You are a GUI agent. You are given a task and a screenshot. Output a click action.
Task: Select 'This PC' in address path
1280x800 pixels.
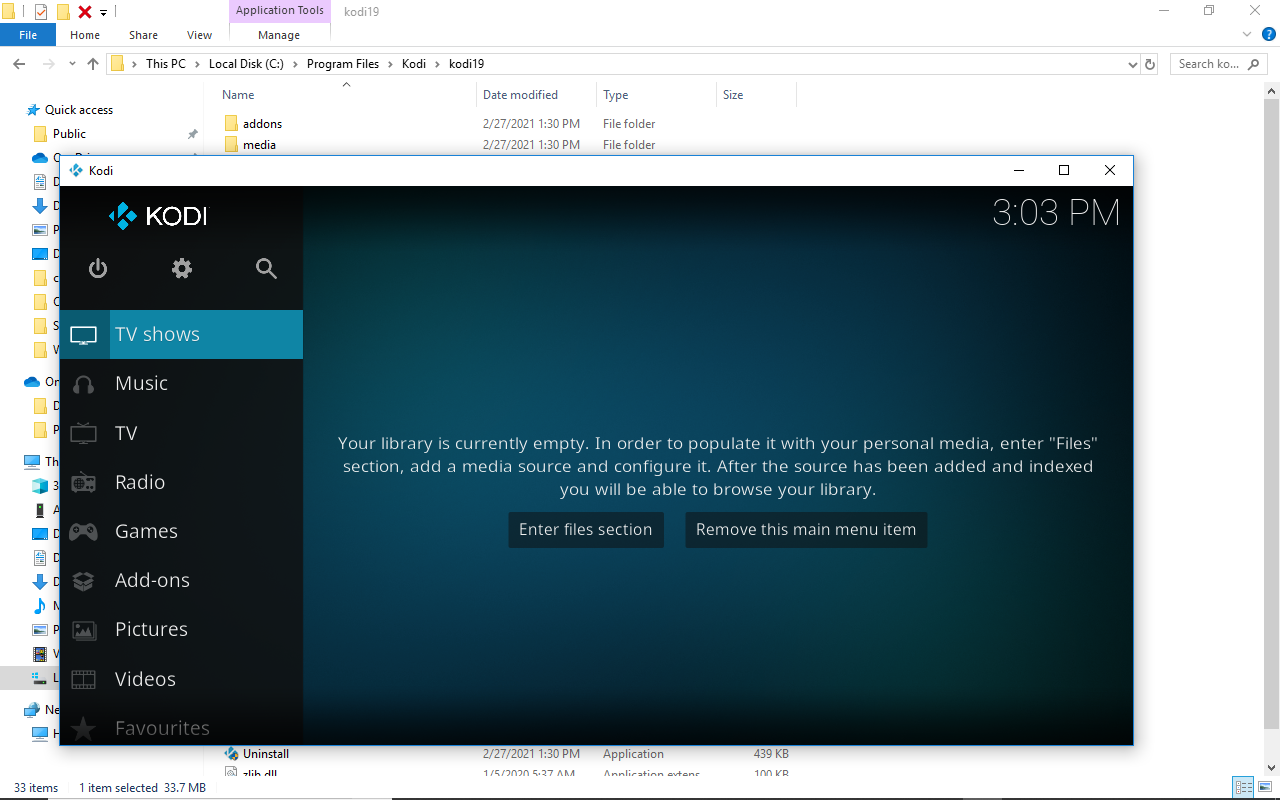pos(165,64)
